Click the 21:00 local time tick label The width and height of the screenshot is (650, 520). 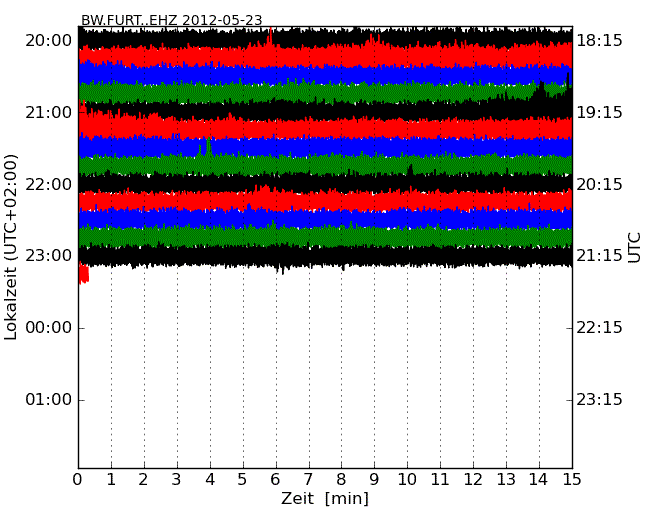click(x=49, y=113)
